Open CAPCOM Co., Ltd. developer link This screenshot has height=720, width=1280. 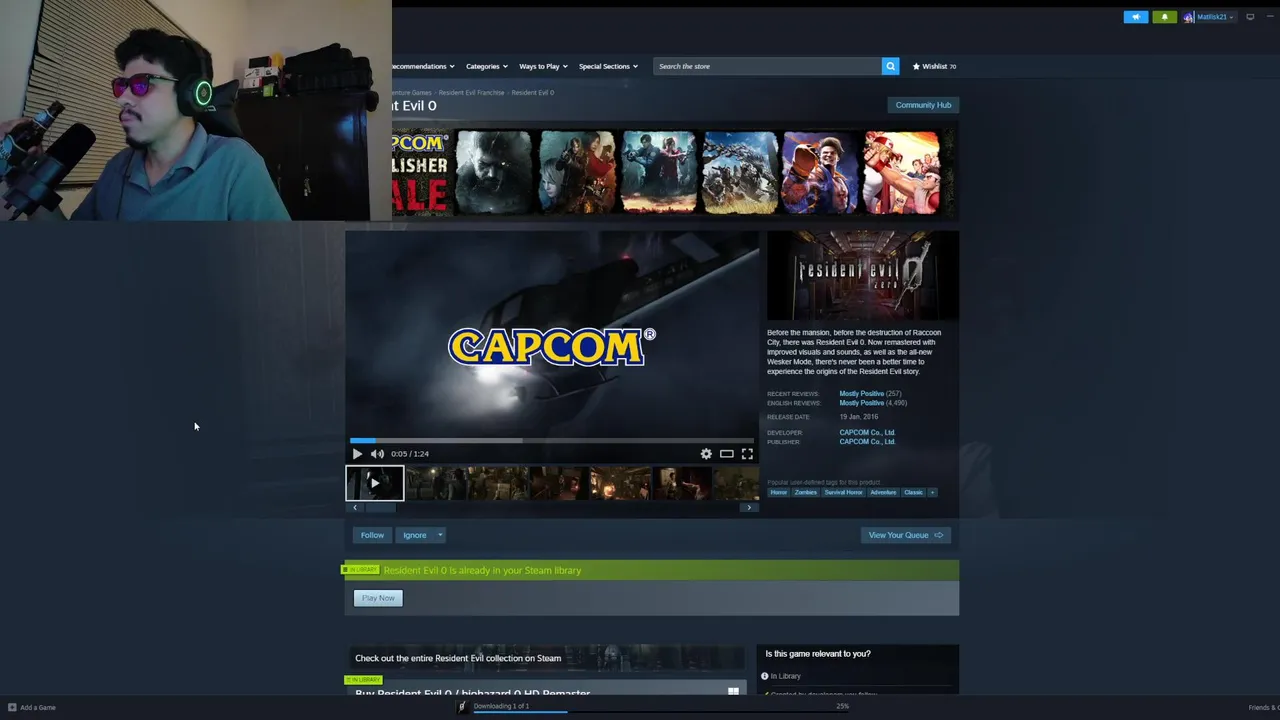pyautogui.click(x=867, y=433)
